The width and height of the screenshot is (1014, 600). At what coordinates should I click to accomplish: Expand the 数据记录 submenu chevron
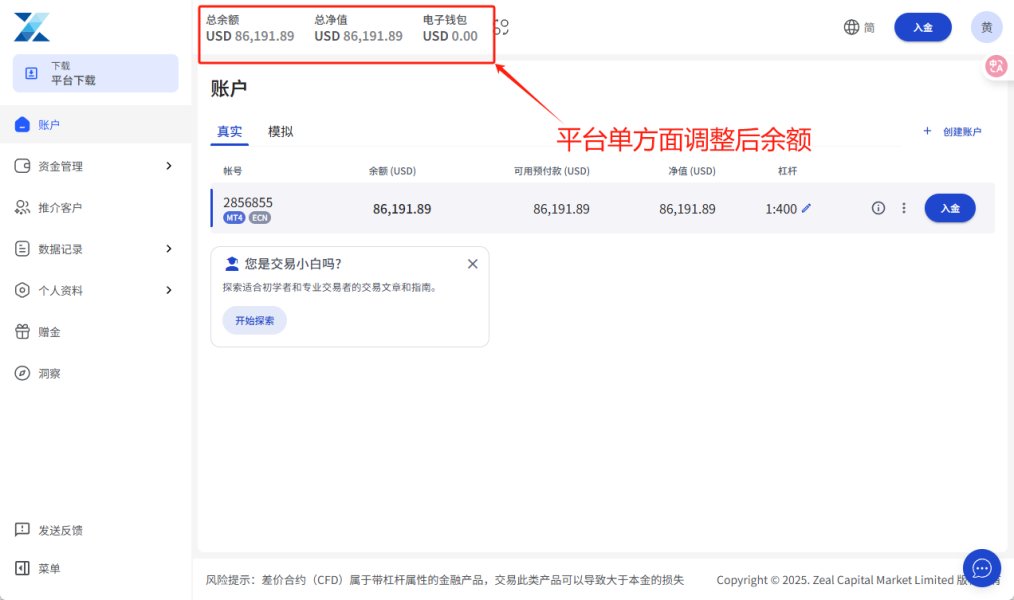tap(169, 249)
